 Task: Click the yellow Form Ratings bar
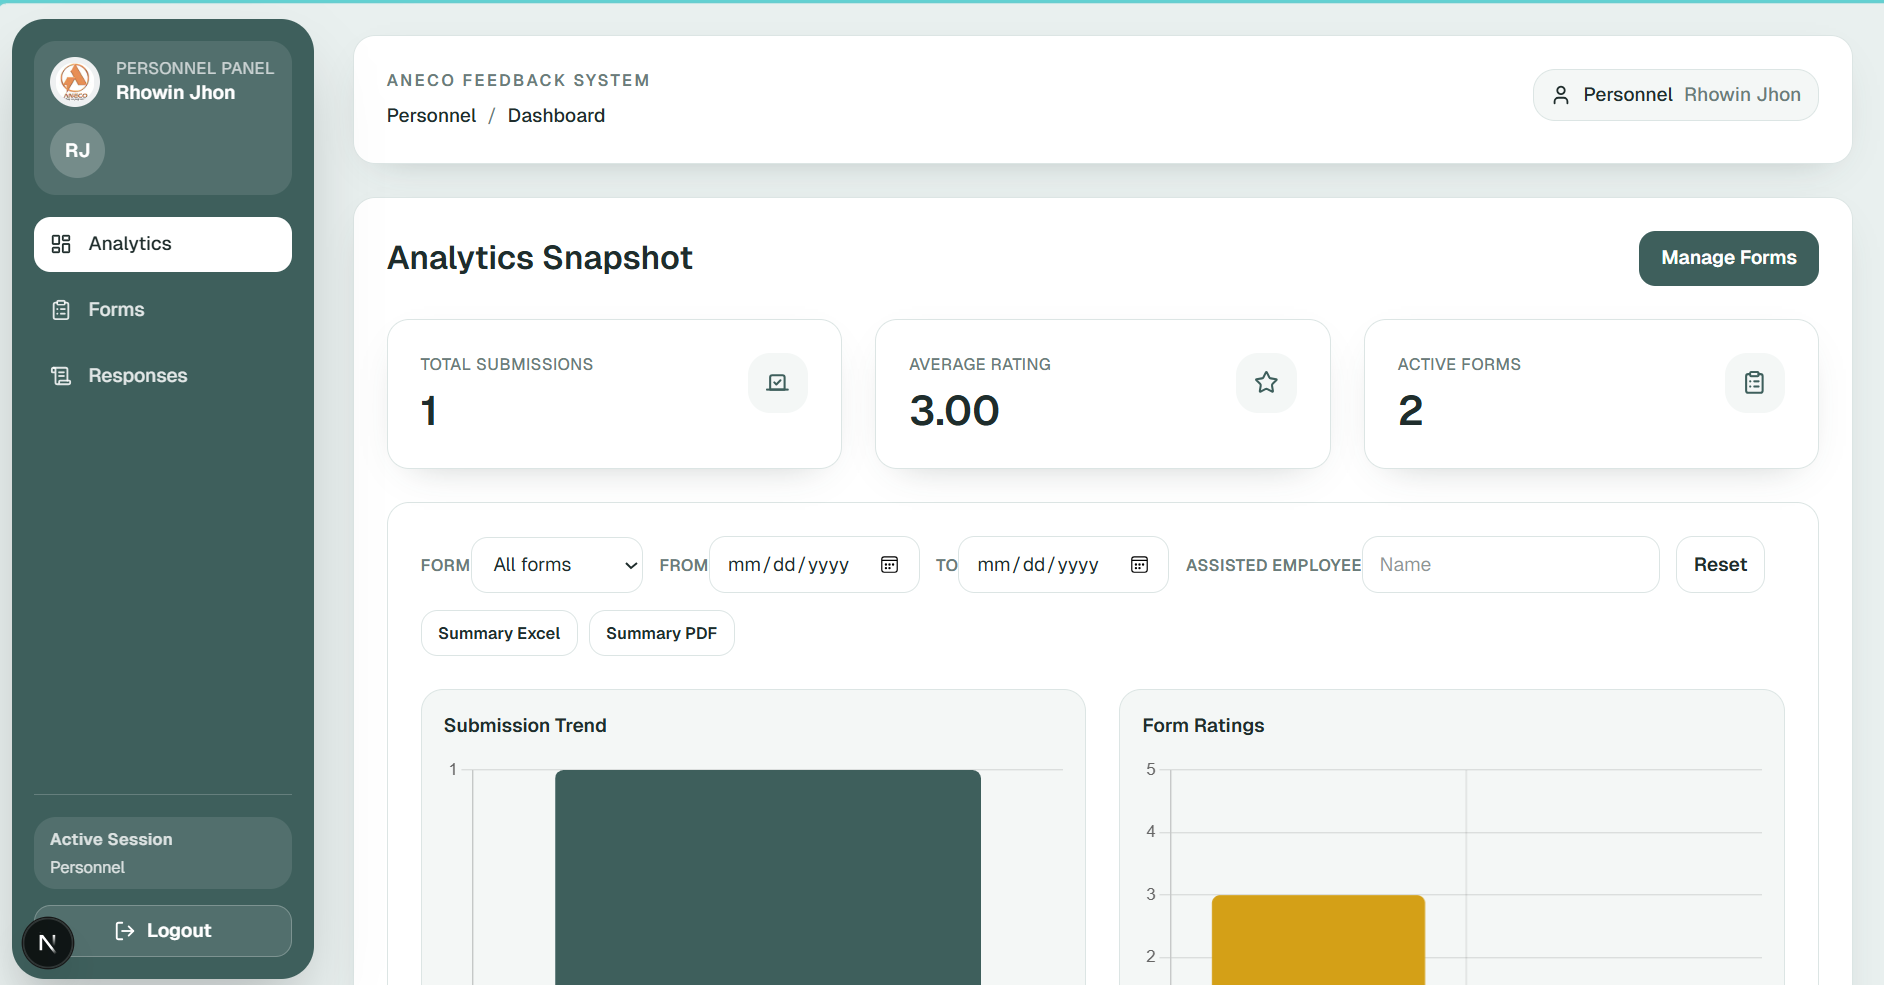click(x=1317, y=938)
